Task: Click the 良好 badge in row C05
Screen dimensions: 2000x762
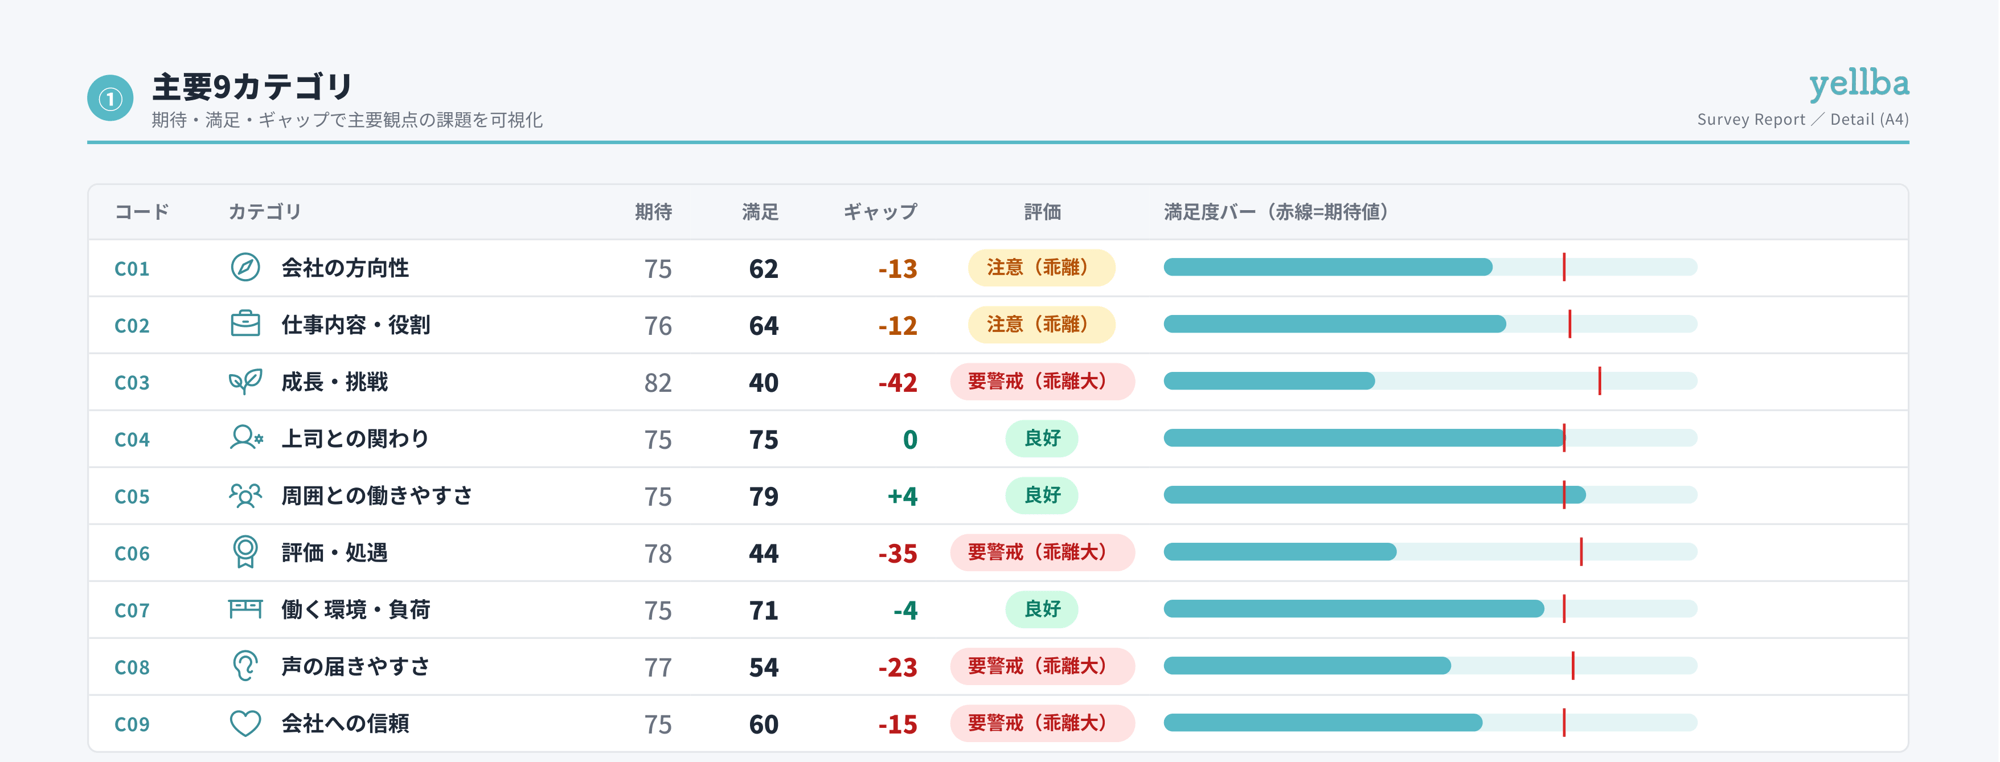Action: click(1041, 495)
